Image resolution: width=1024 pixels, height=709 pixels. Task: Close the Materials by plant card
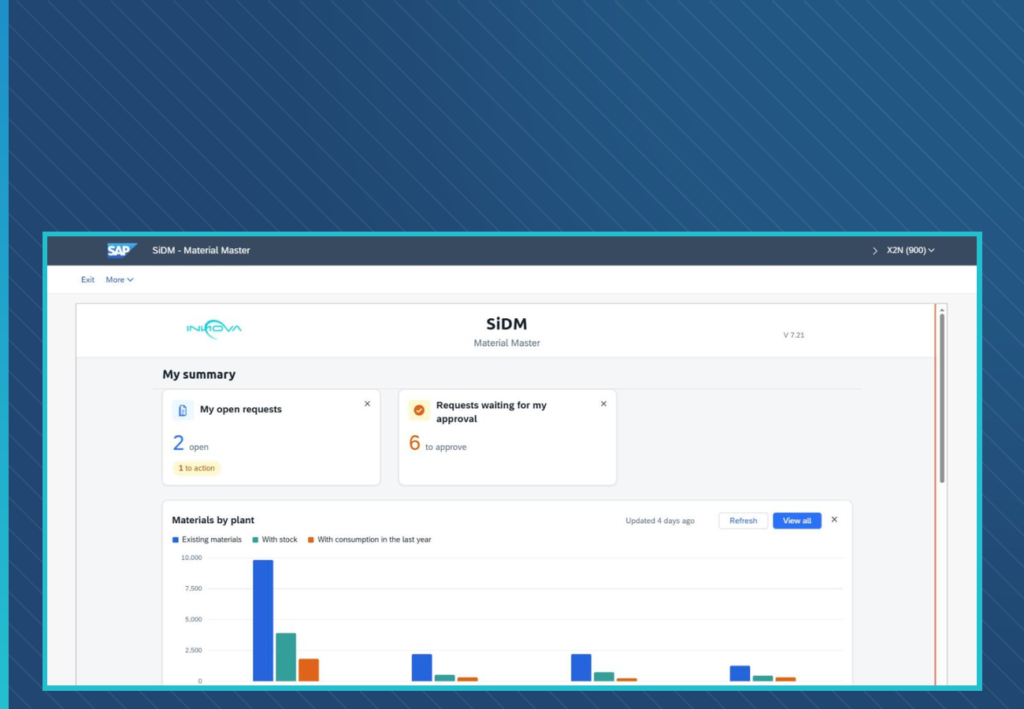834,520
